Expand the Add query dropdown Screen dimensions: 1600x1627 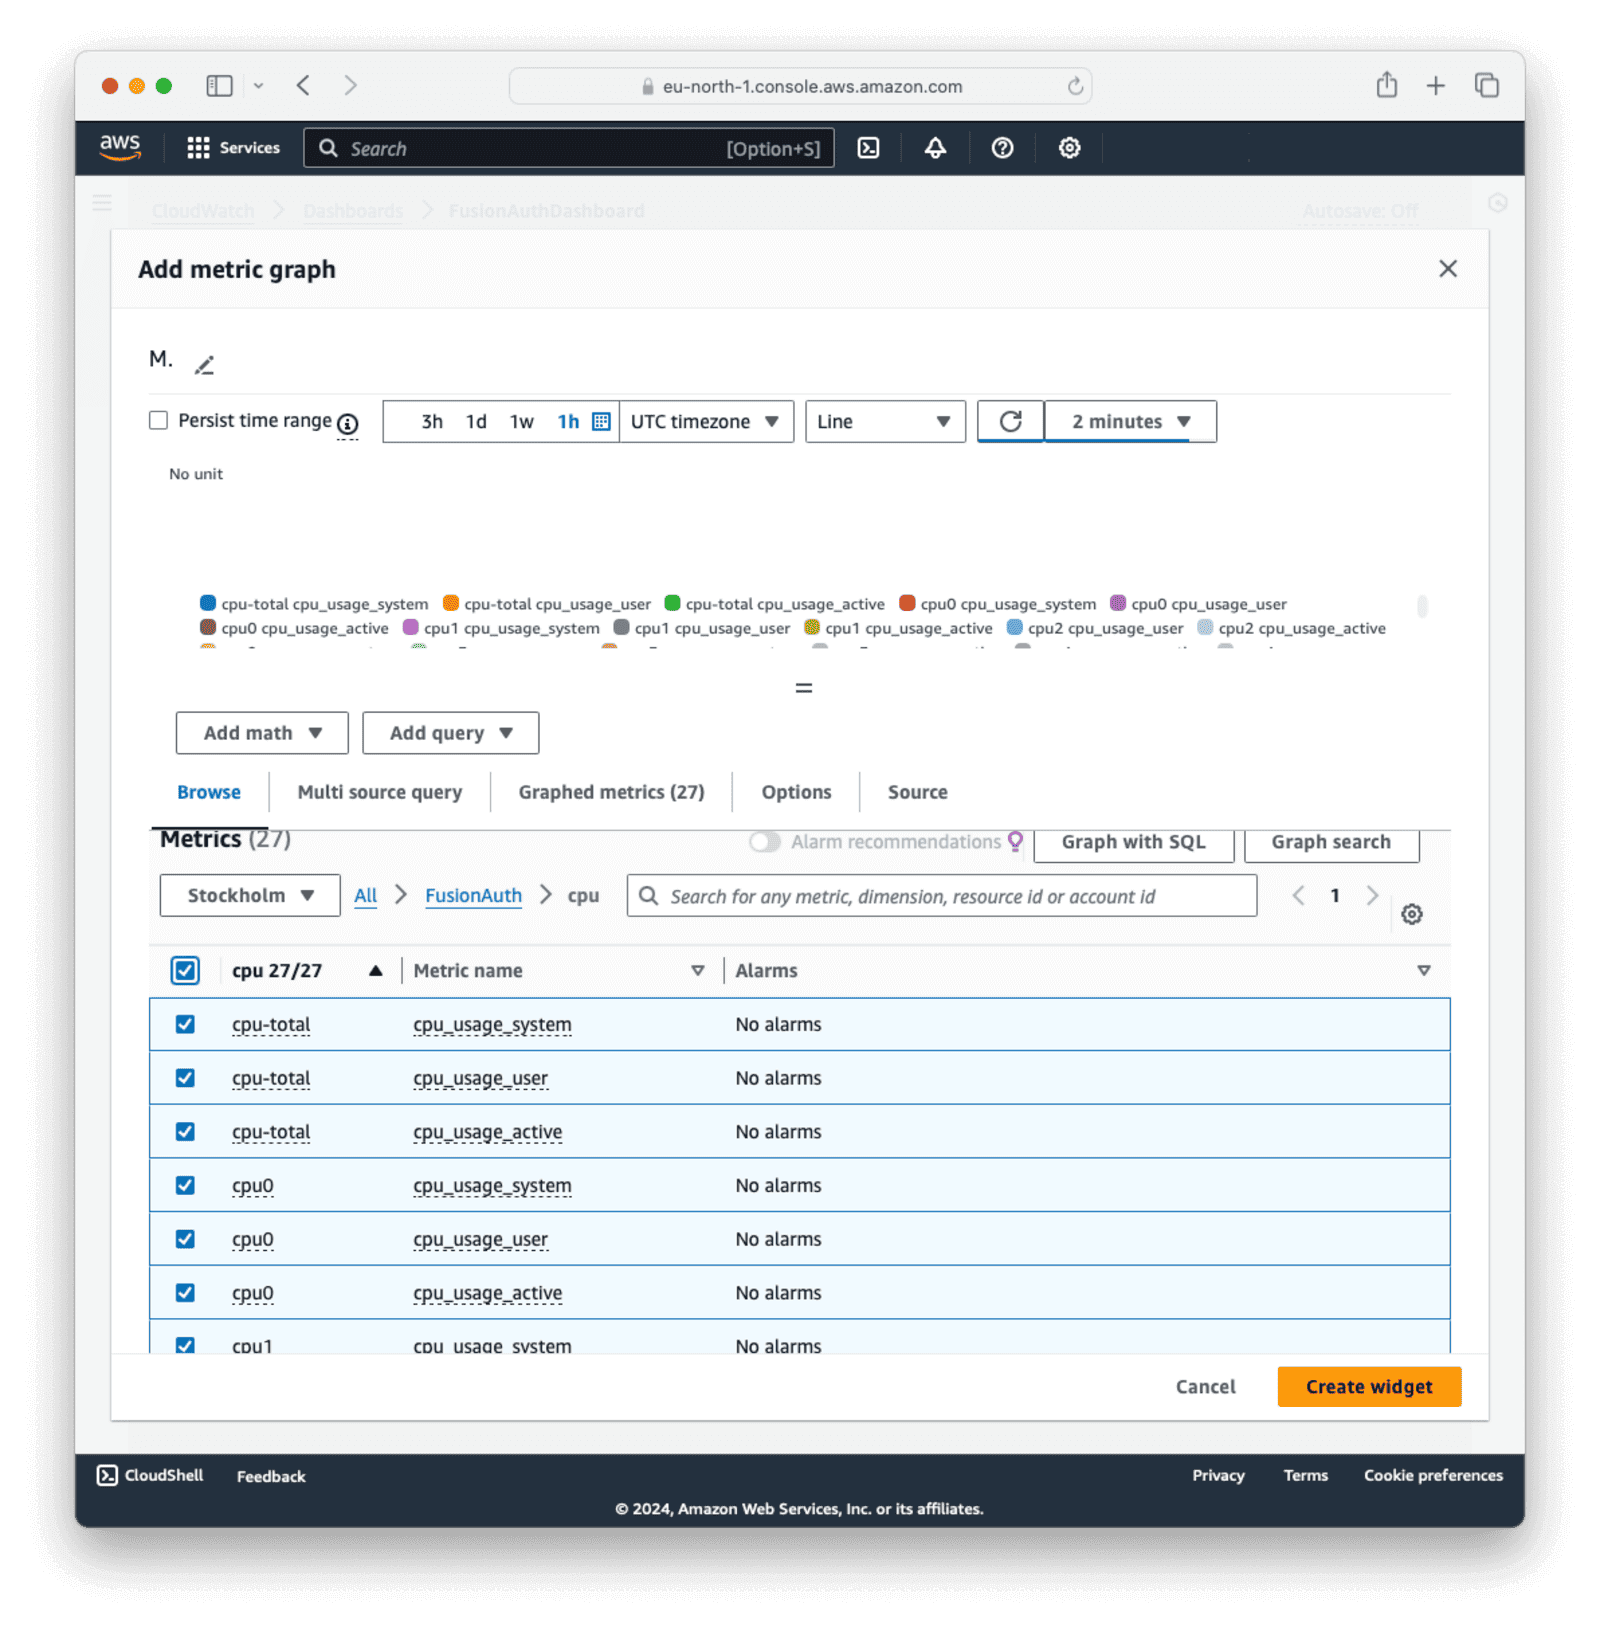click(450, 733)
